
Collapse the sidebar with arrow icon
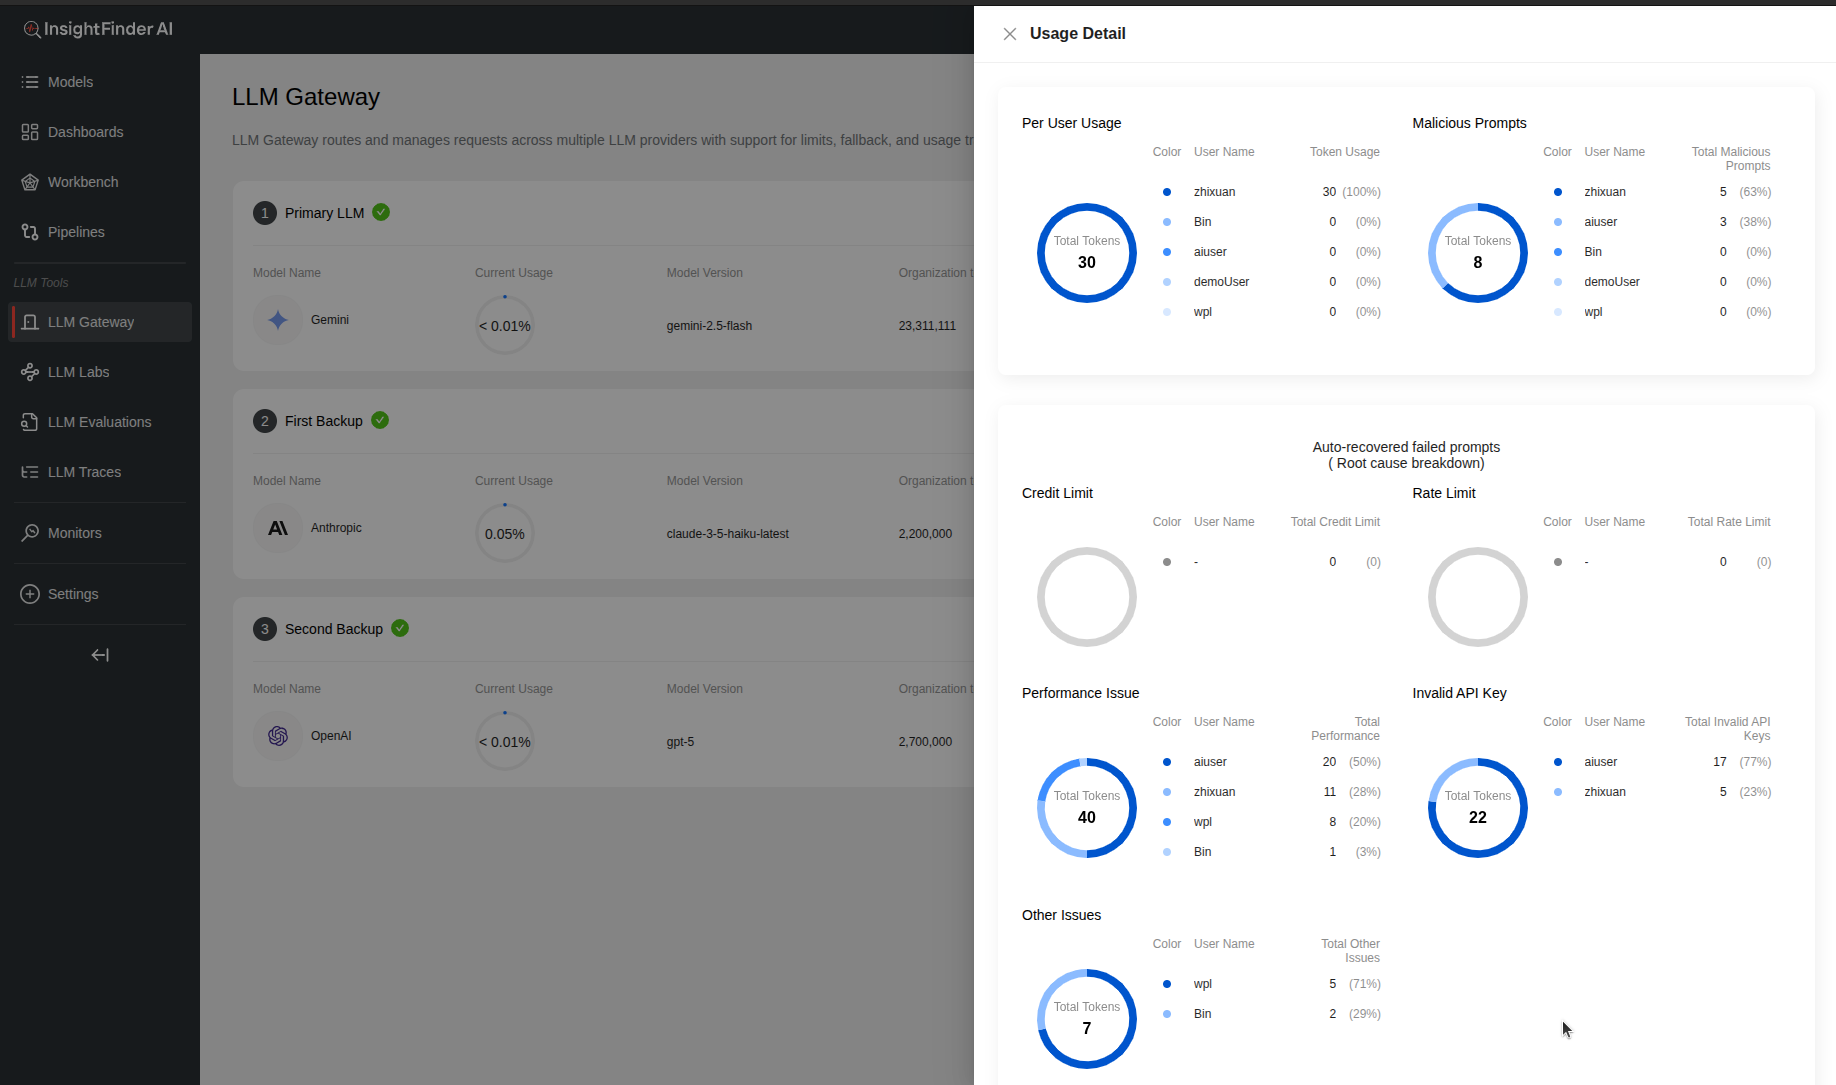100,655
